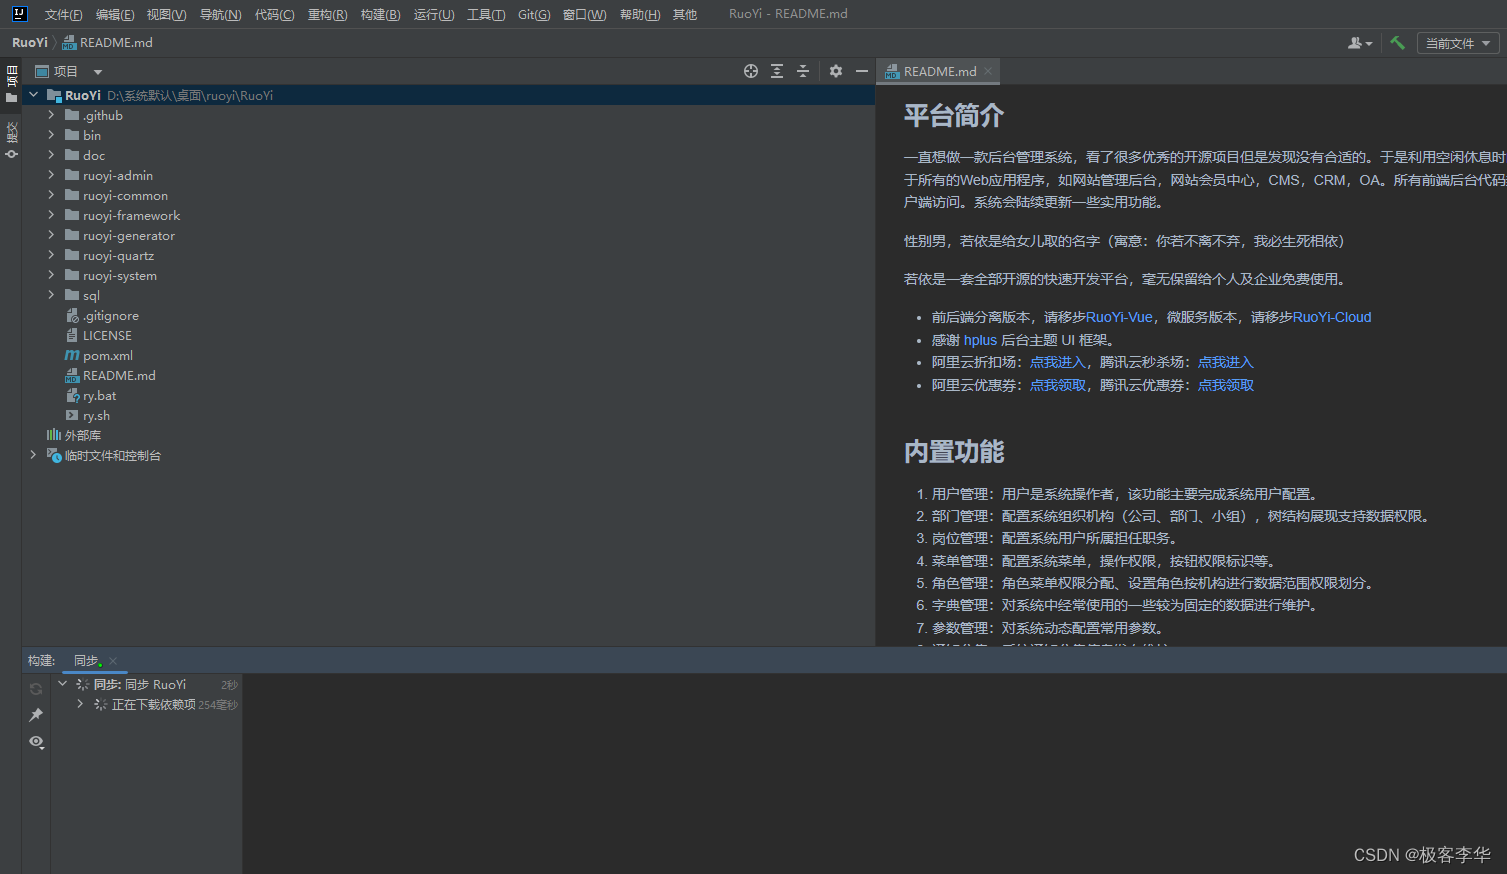Click the greyed rerun sync icon in build panel
This screenshot has height=874, width=1507.
pyautogui.click(x=36, y=689)
